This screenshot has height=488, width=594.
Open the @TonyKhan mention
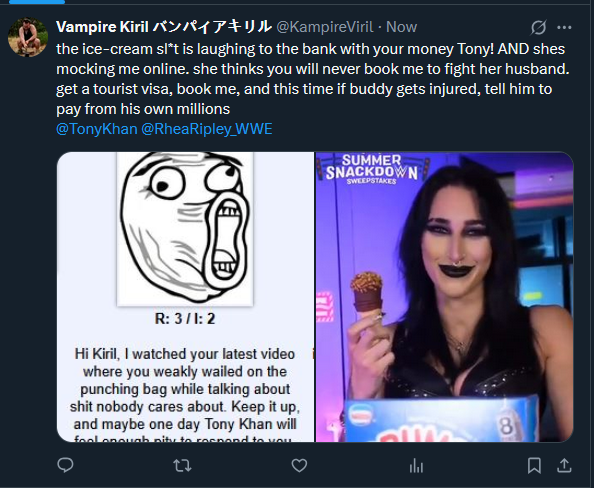tap(97, 129)
